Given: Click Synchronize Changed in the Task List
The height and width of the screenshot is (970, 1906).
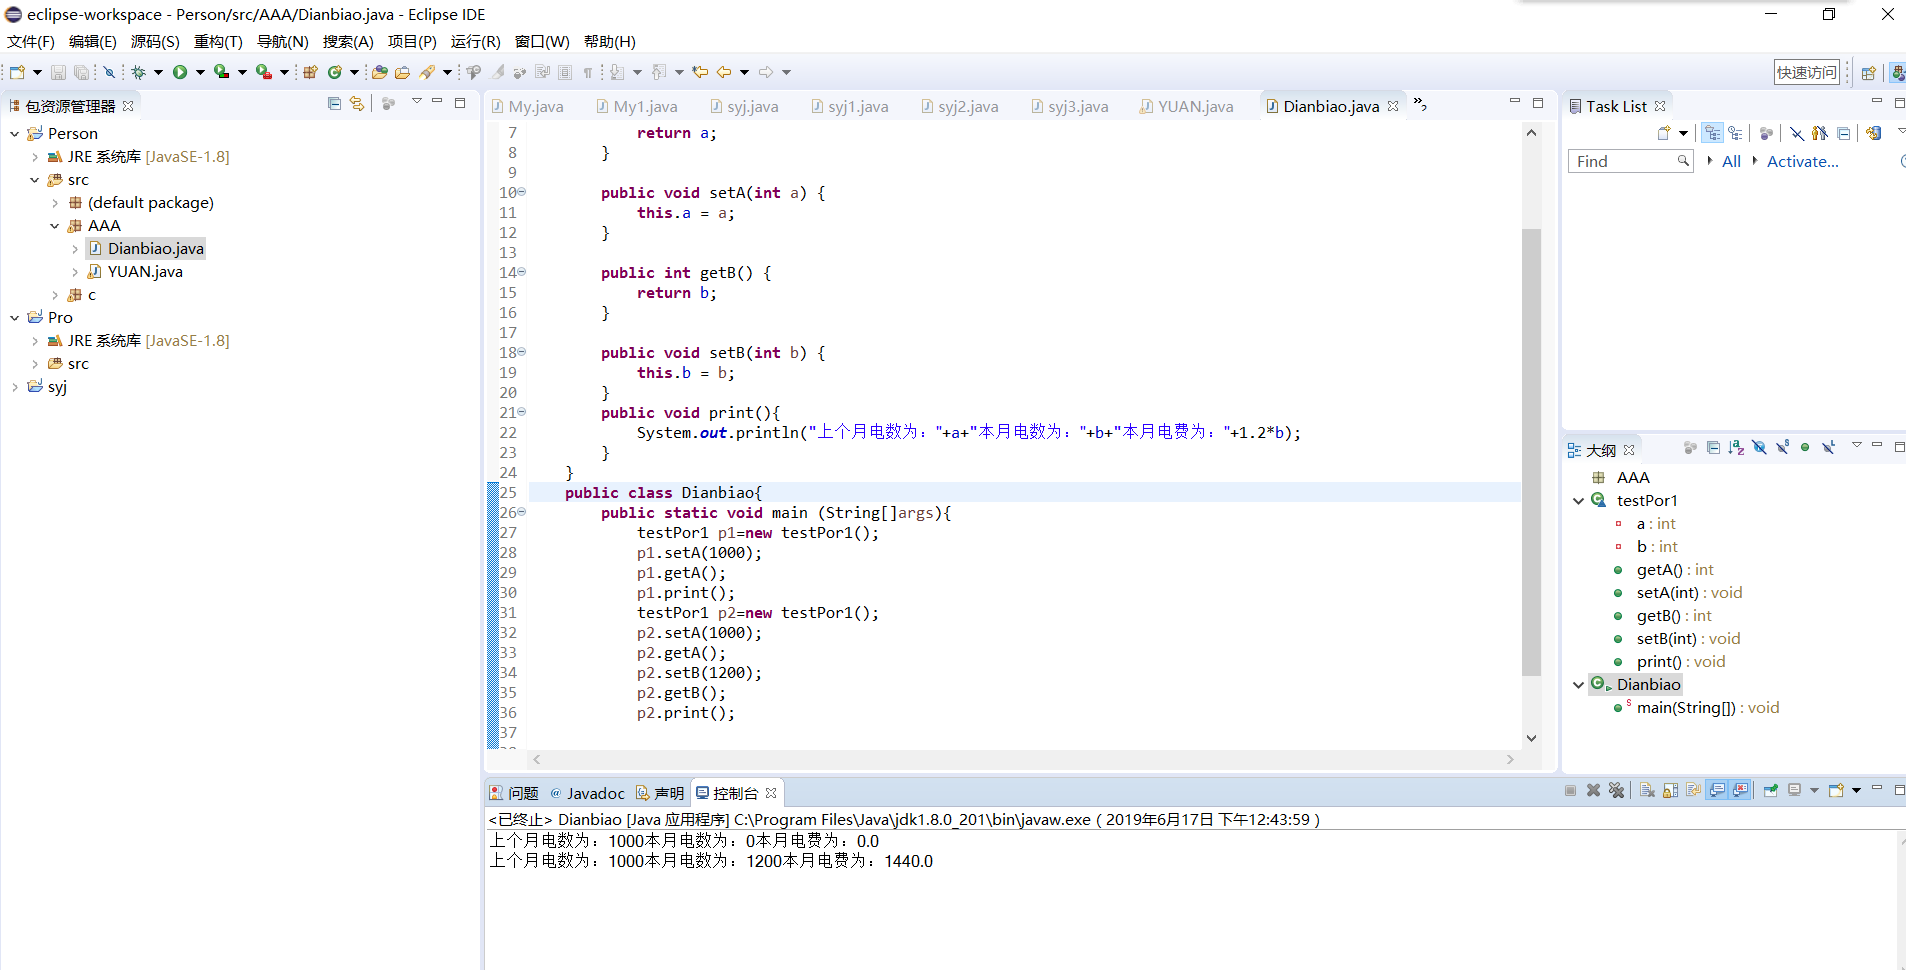Looking at the screenshot, I should click(x=1873, y=133).
